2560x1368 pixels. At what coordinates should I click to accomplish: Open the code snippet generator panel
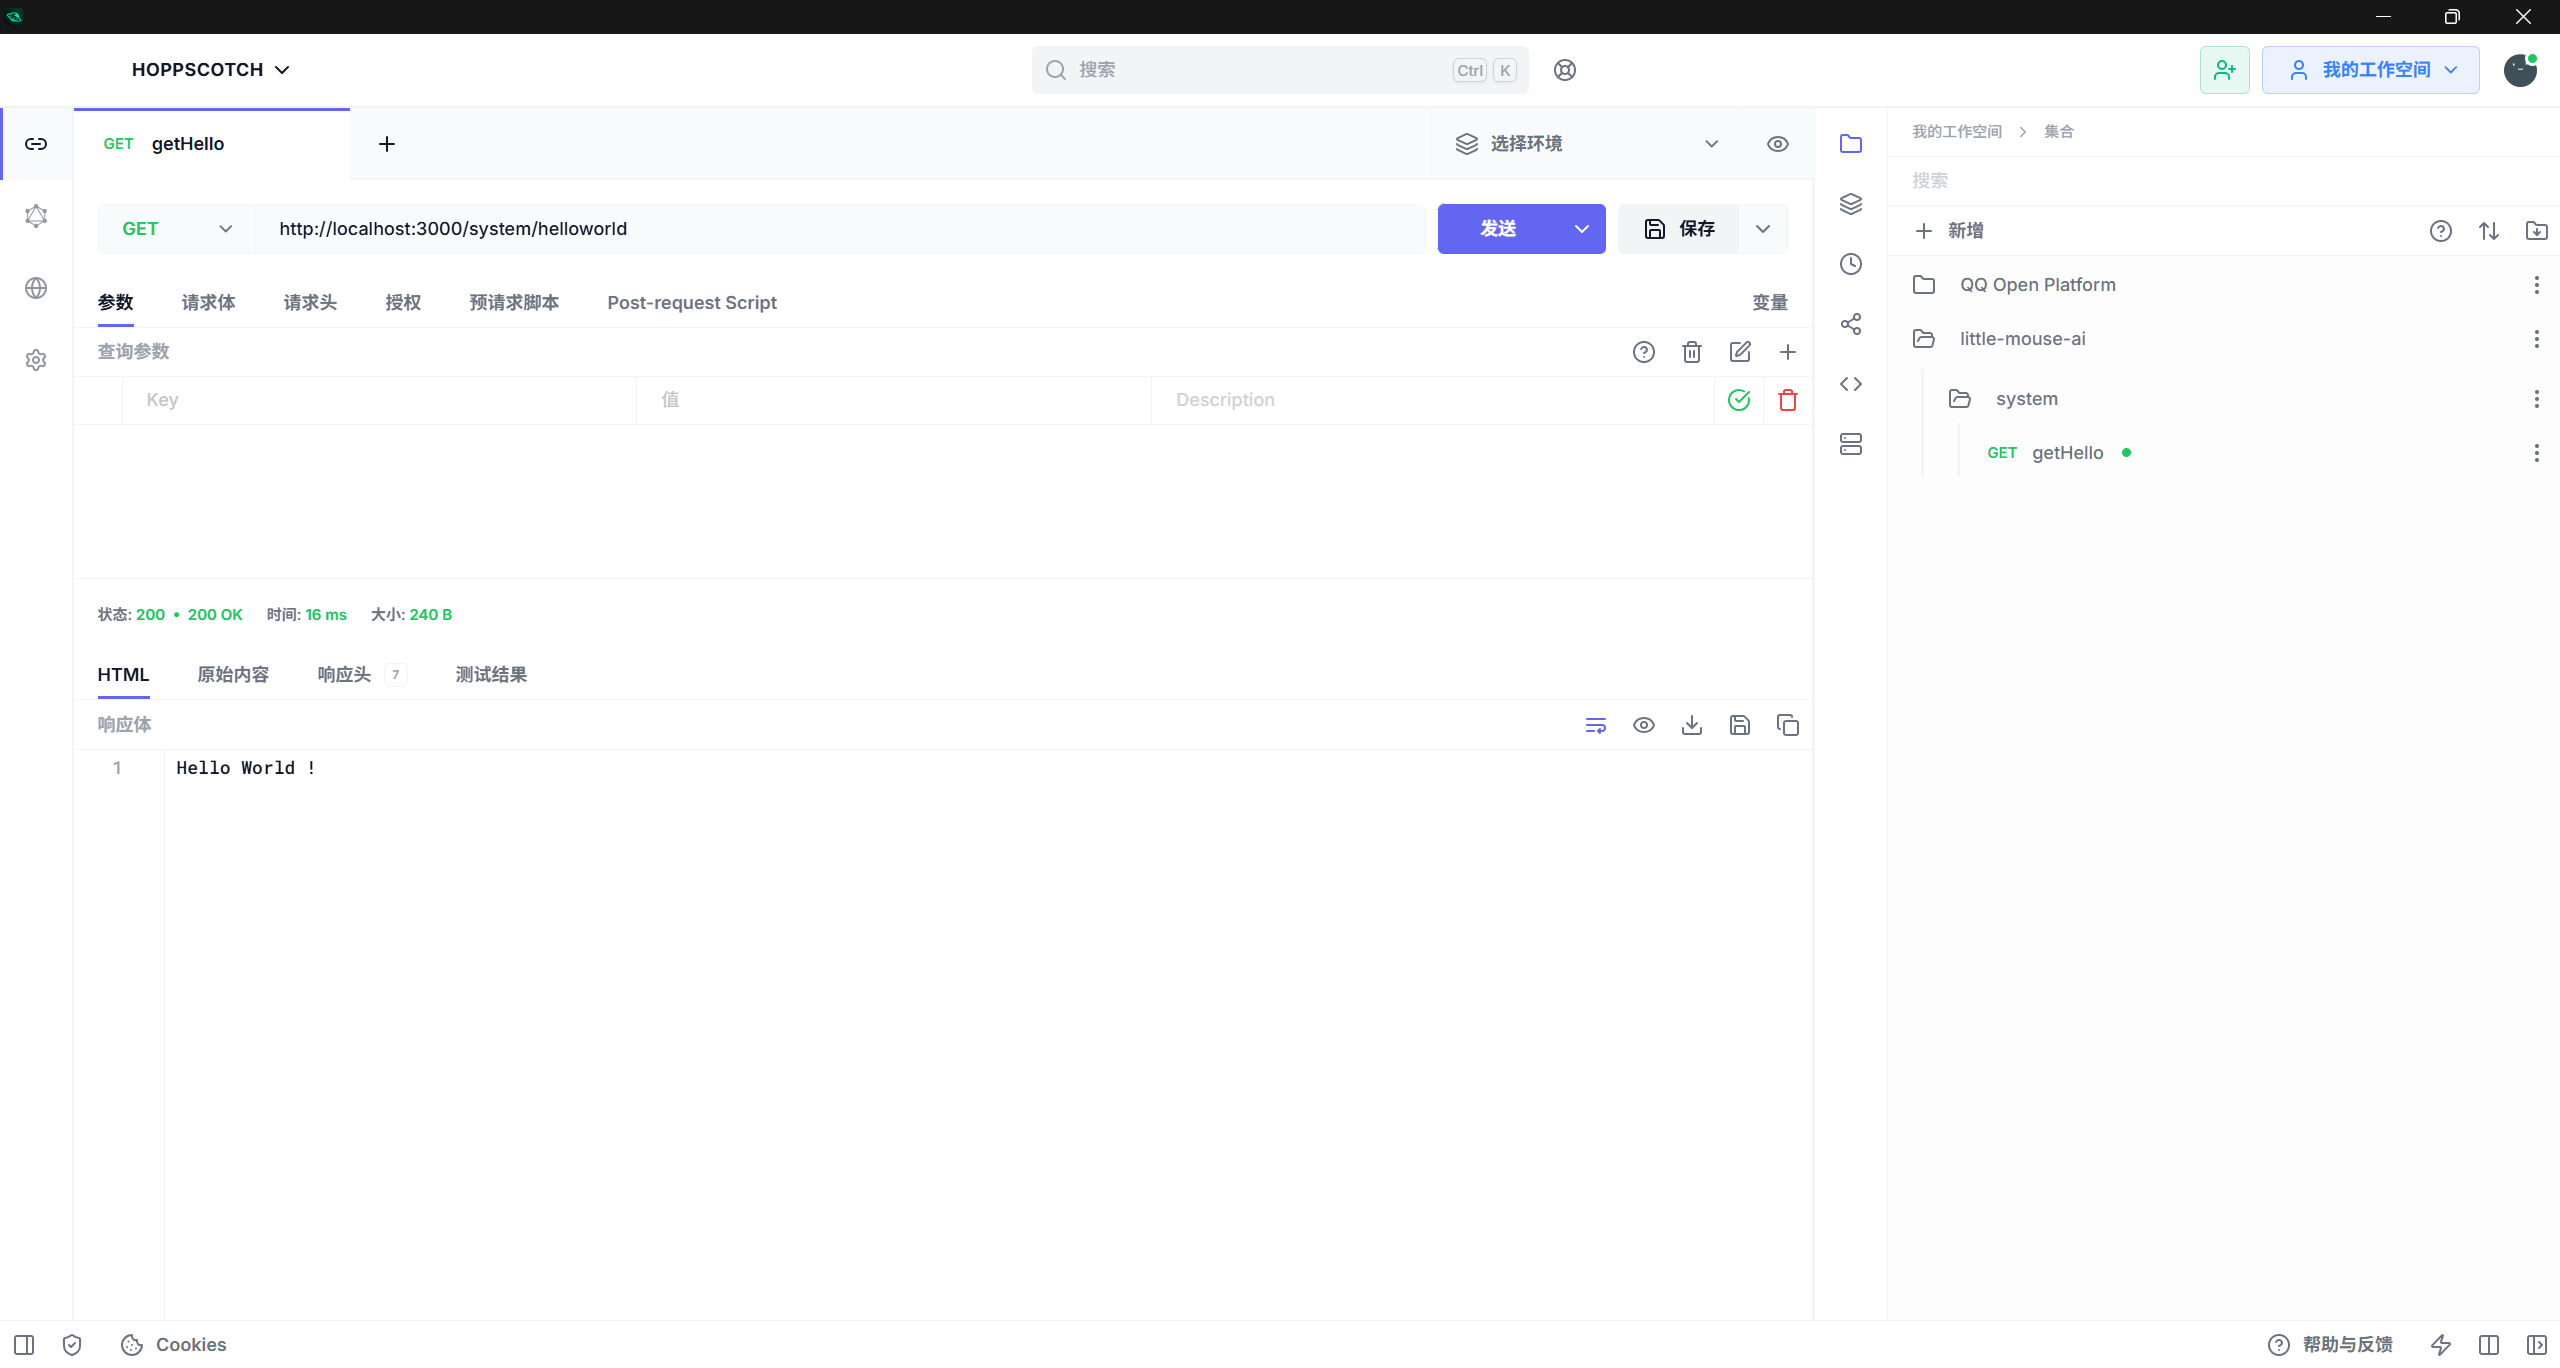coord(1851,384)
